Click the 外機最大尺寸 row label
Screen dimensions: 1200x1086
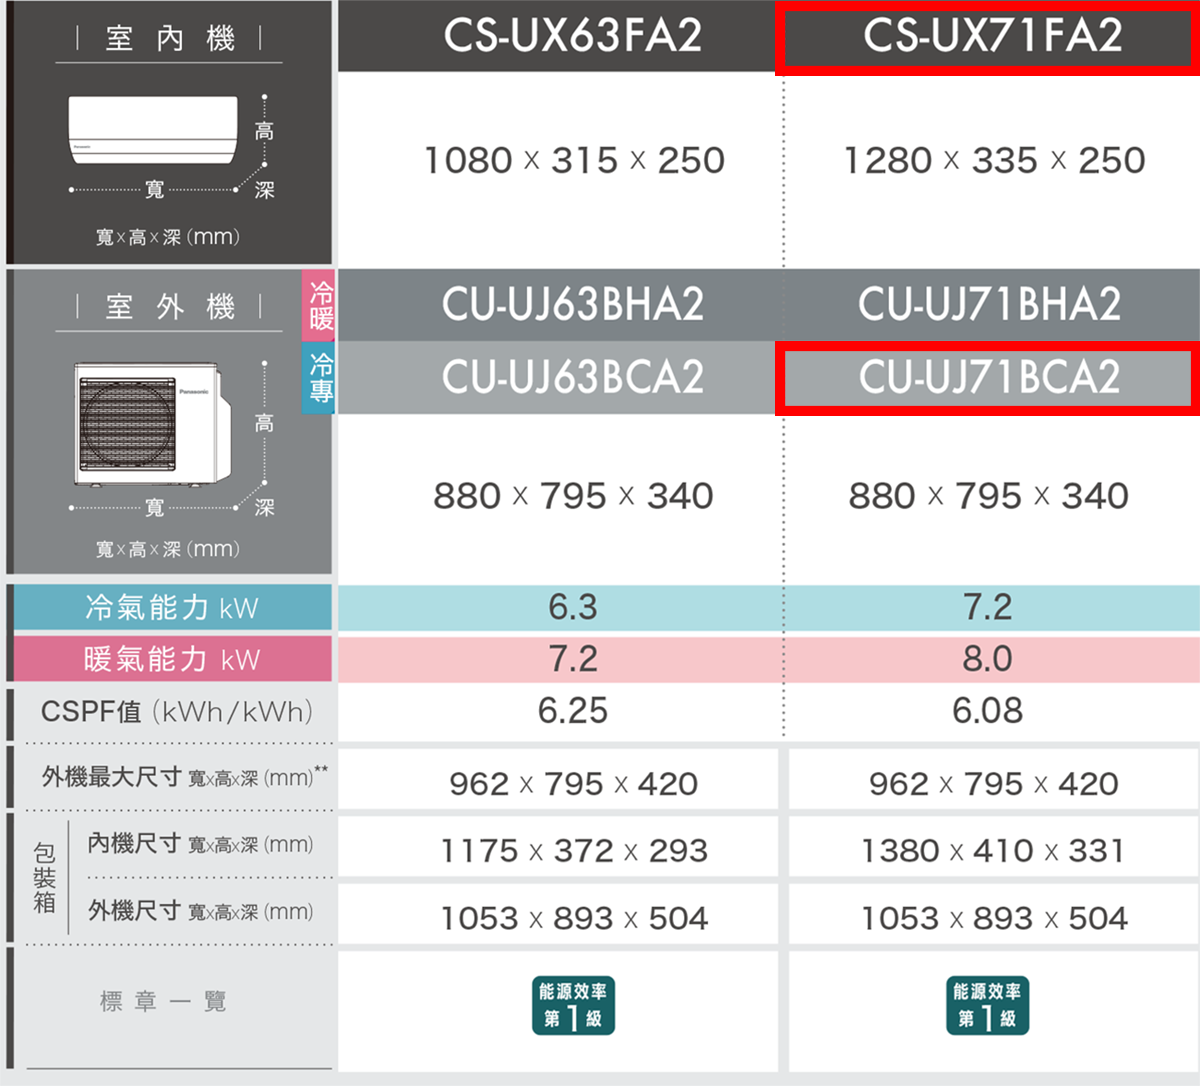pyautogui.click(x=185, y=777)
